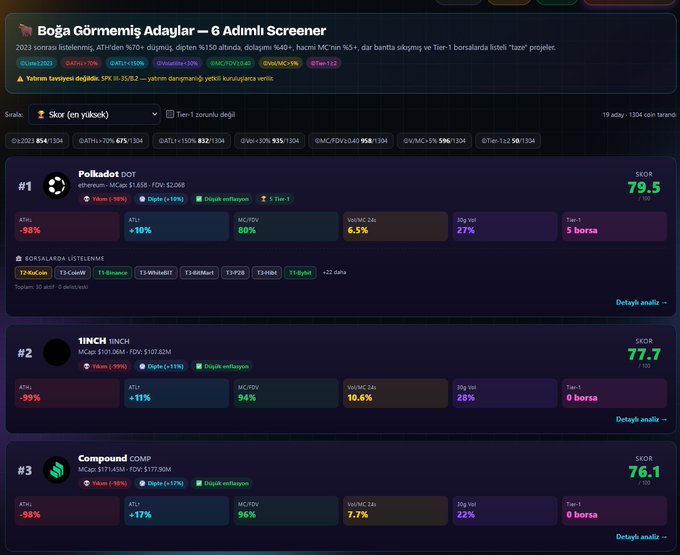Click the T1-Bybit exchange tag

300,273
